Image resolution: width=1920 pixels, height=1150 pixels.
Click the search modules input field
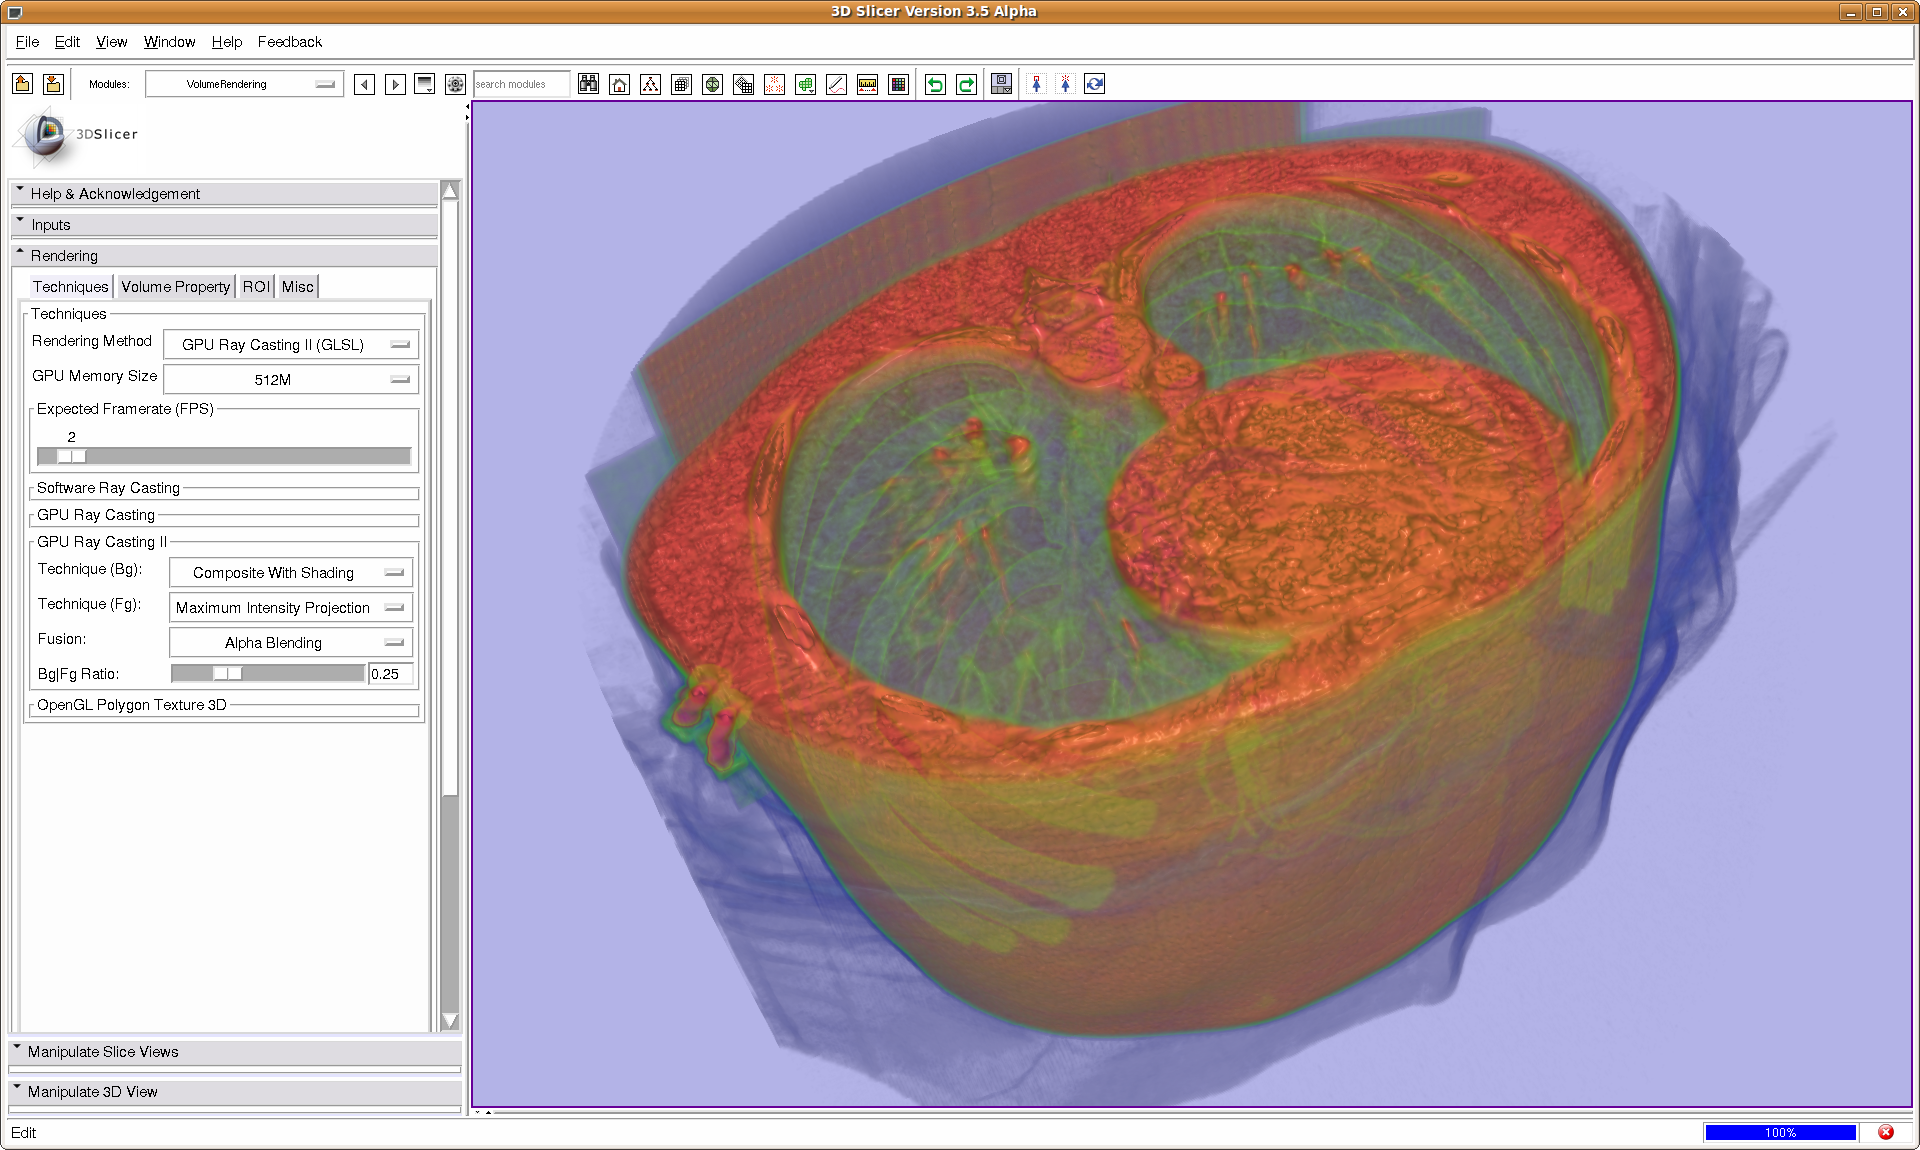[520, 84]
